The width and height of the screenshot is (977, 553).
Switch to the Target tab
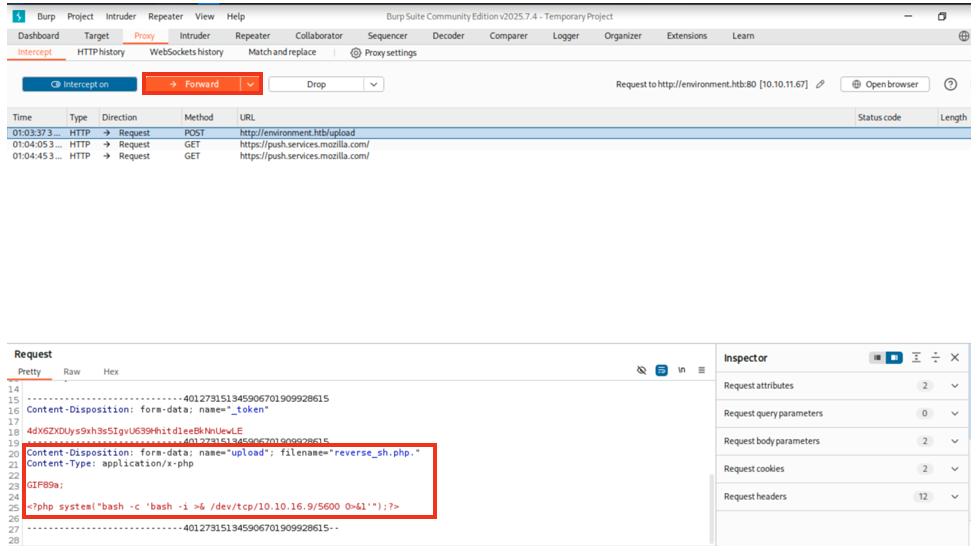pos(97,36)
